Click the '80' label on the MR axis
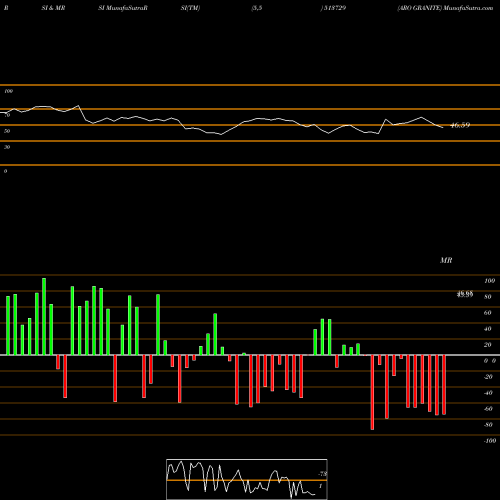Screen dimensions: 500x500 tap(488, 297)
